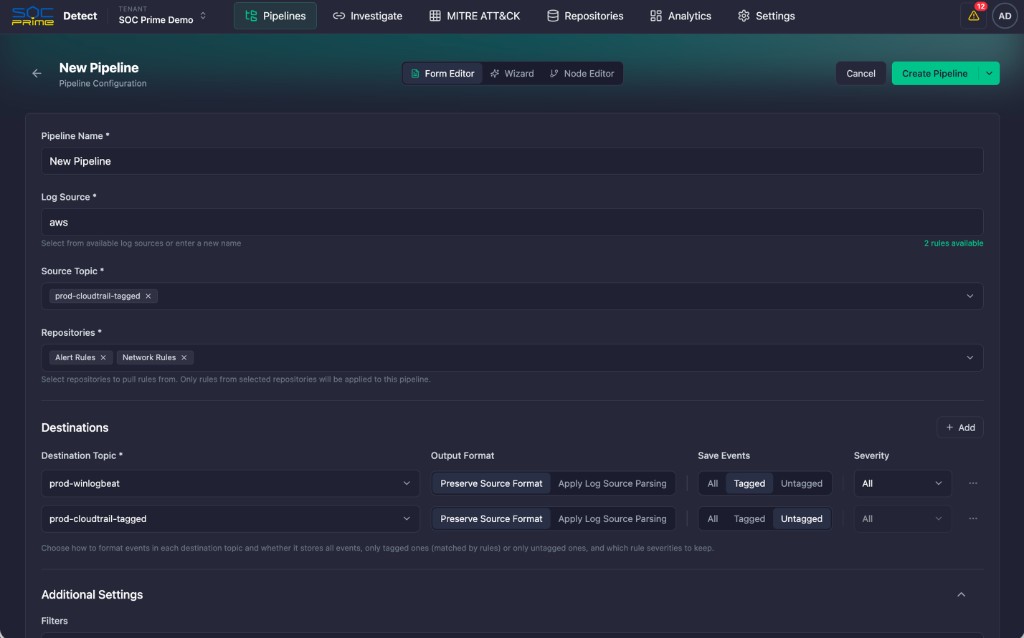The height and width of the screenshot is (638, 1024).
Task: Edit the Log Source field containing aws
Action: click(x=512, y=222)
